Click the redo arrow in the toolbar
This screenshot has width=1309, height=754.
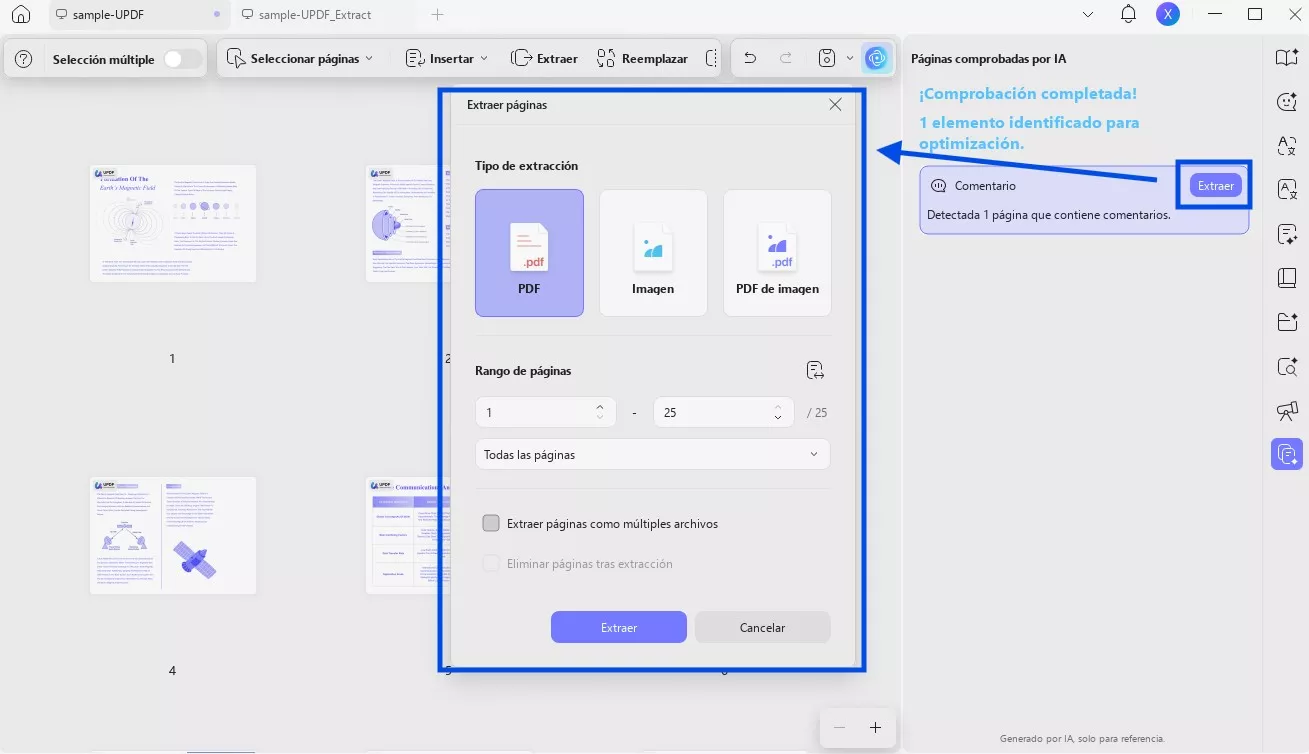coord(786,58)
